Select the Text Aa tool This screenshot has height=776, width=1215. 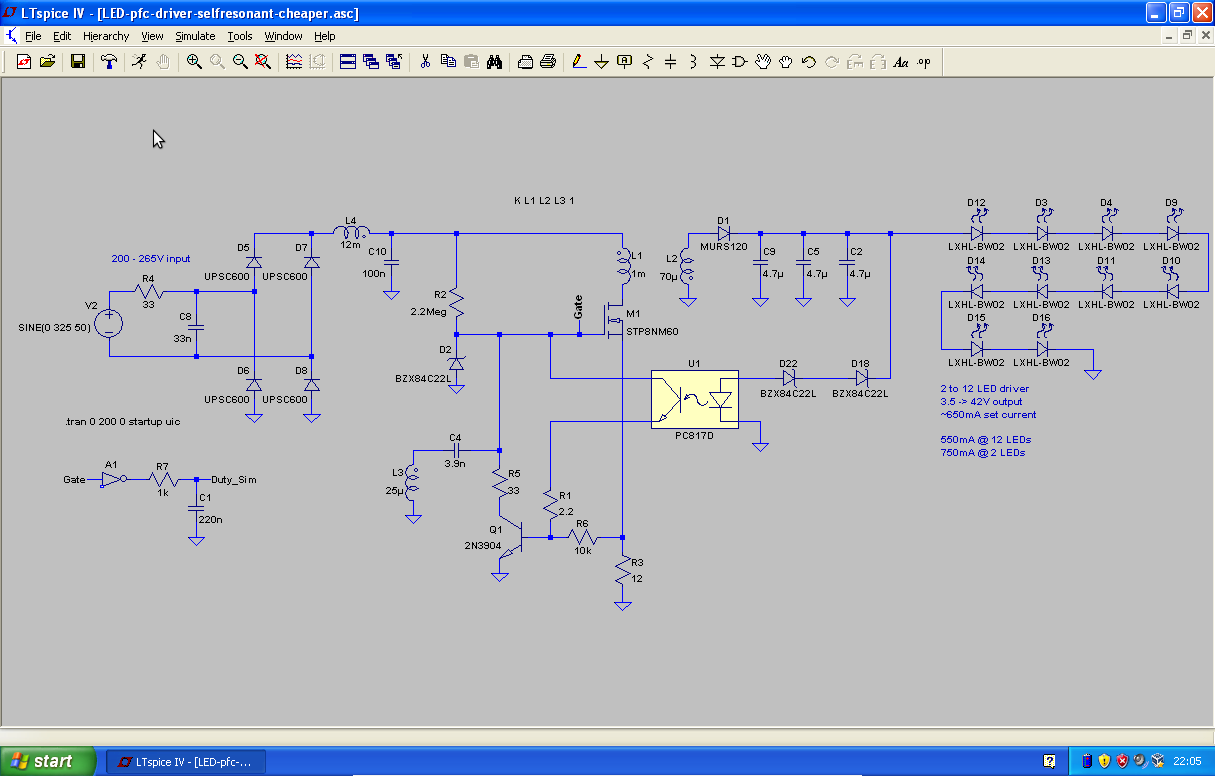(x=900, y=62)
